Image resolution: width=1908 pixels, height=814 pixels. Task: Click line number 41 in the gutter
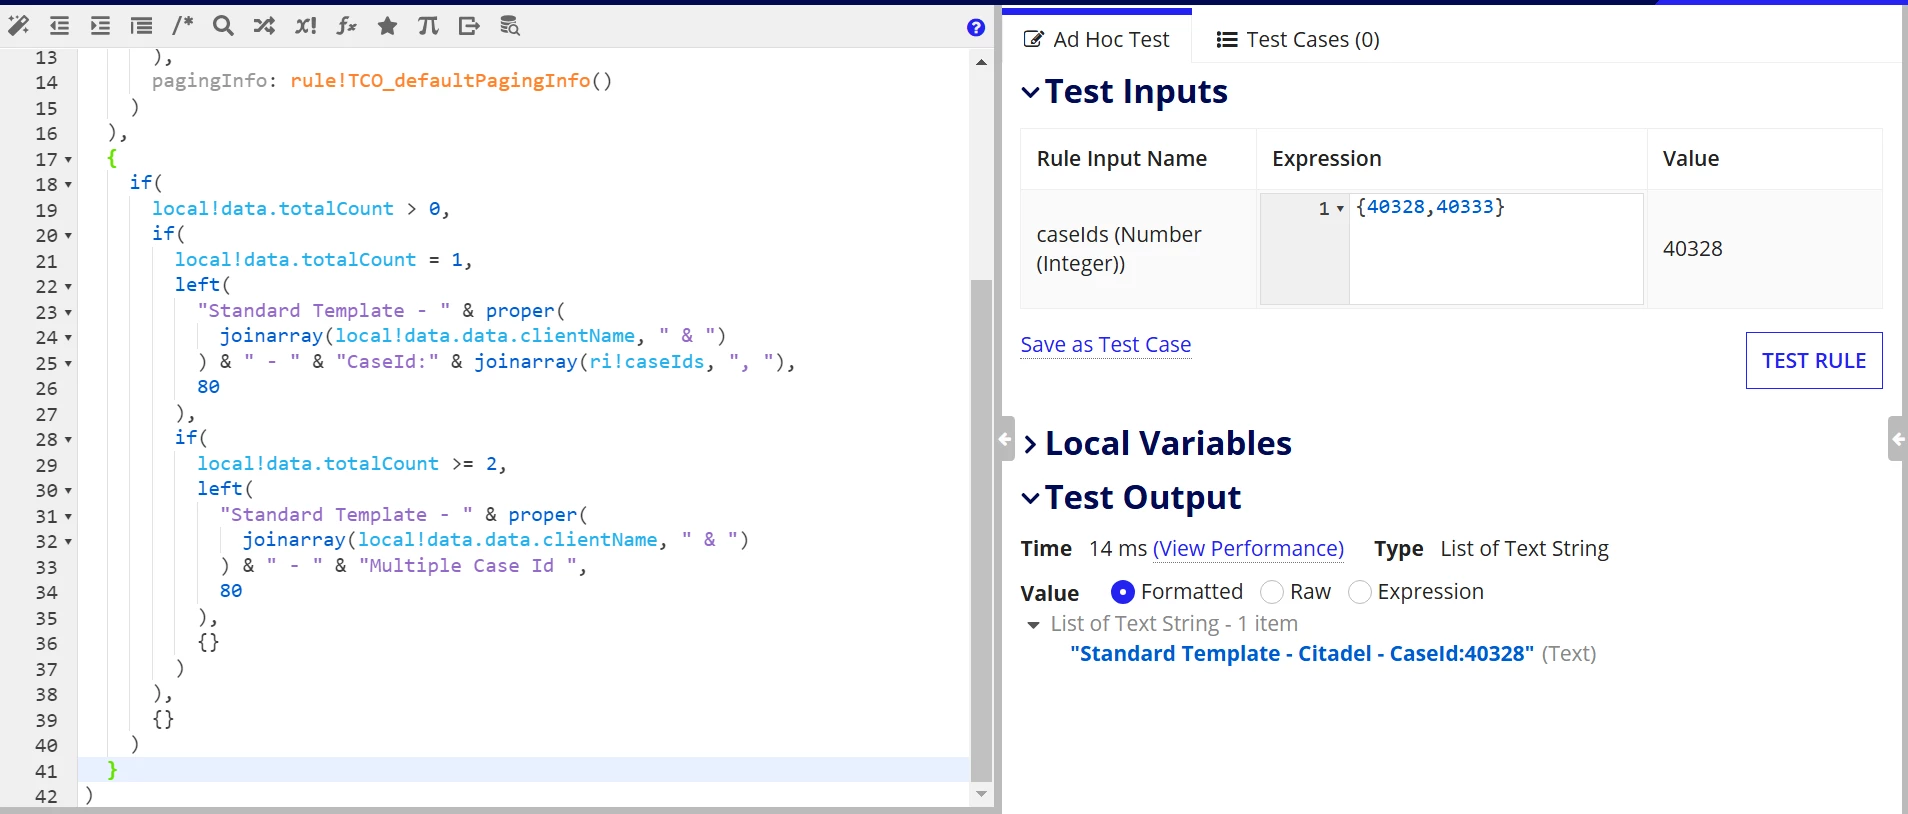click(46, 771)
